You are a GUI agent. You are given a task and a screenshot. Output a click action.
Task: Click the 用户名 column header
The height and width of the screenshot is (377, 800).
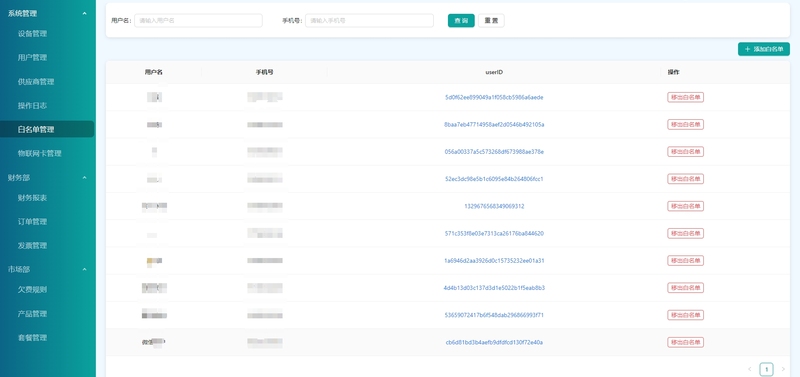pyautogui.click(x=154, y=72)
